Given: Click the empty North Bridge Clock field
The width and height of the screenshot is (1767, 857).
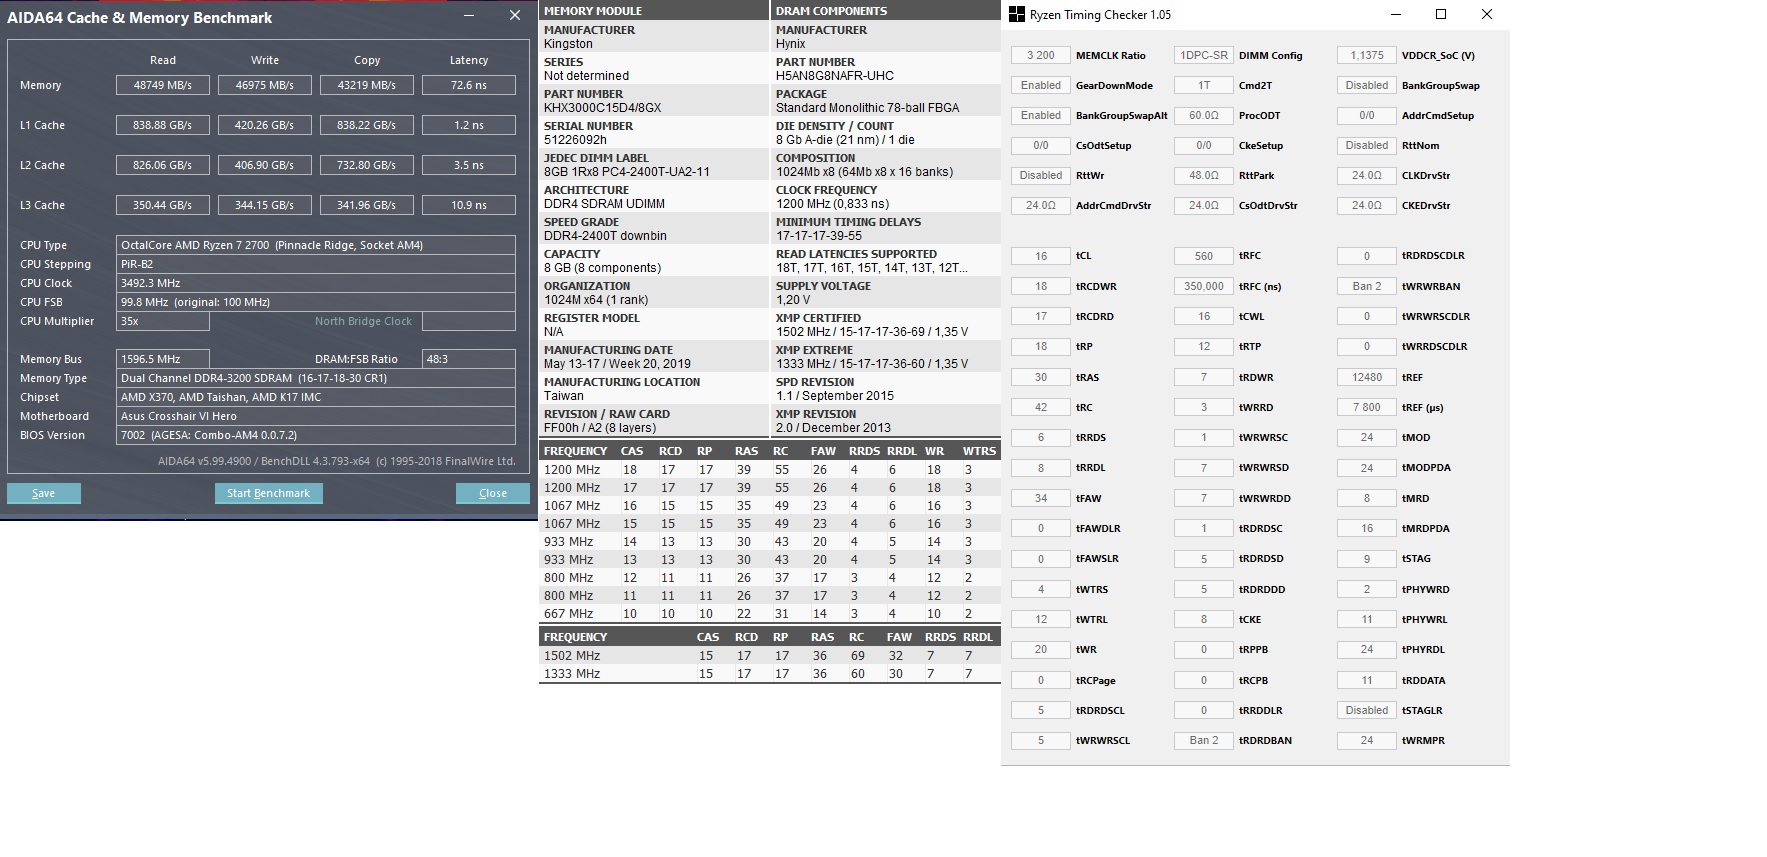Looking at the screenshot, I should tap(469, 321).
